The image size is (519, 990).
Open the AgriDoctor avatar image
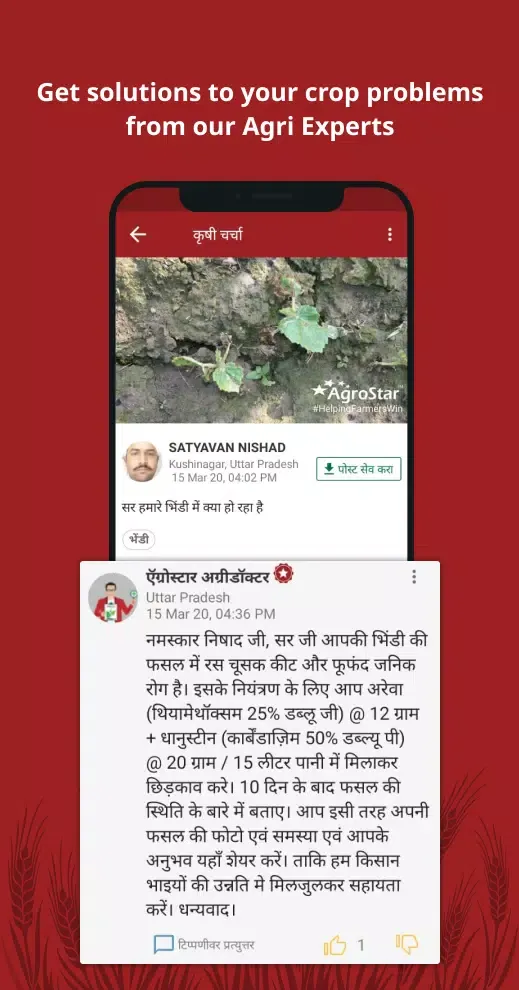(112, 597)
